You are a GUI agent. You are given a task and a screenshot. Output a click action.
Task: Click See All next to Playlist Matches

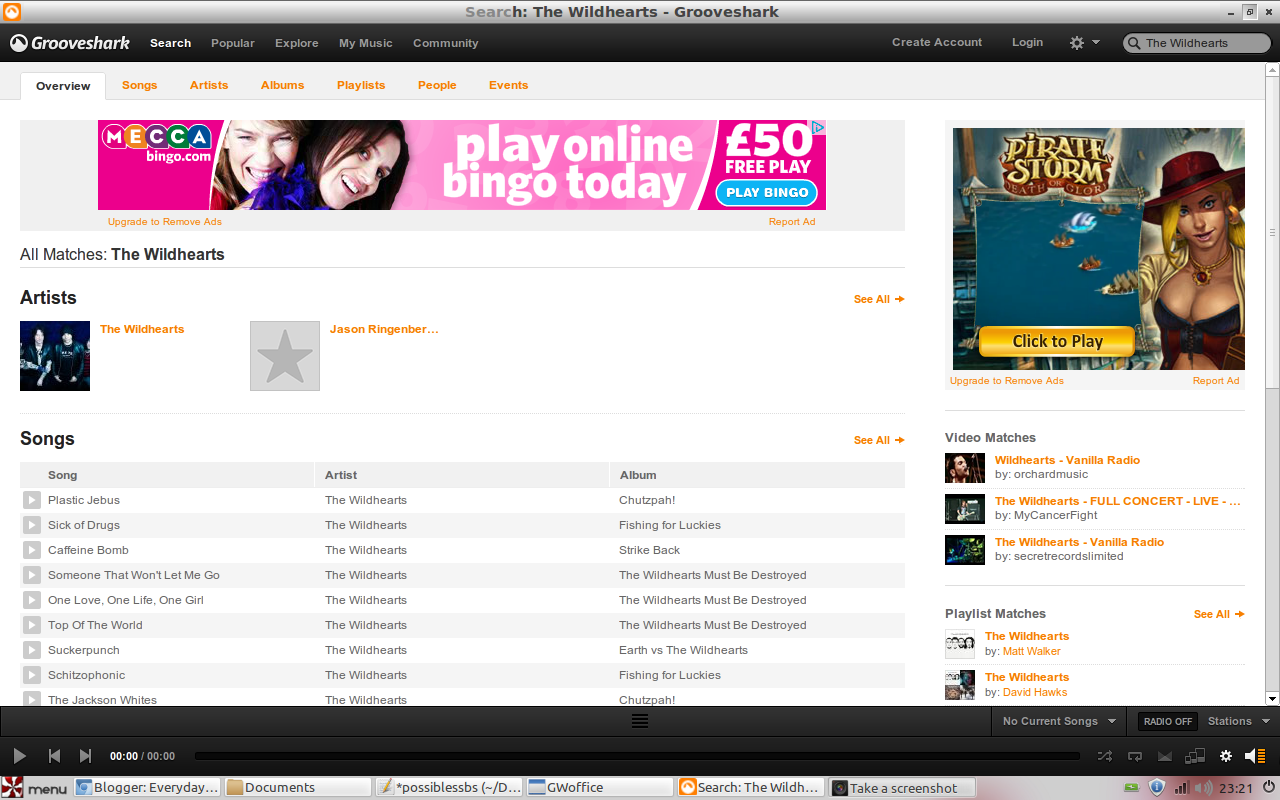pyautogui.click(x=1219, y=614)
